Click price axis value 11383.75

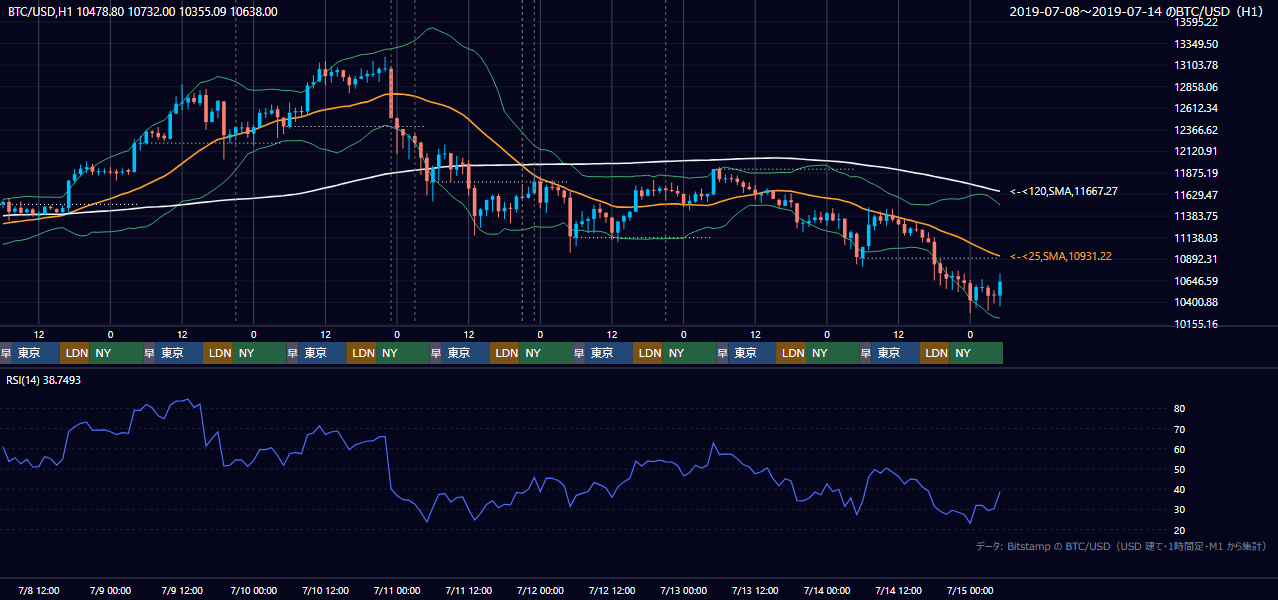point(1196,216)
